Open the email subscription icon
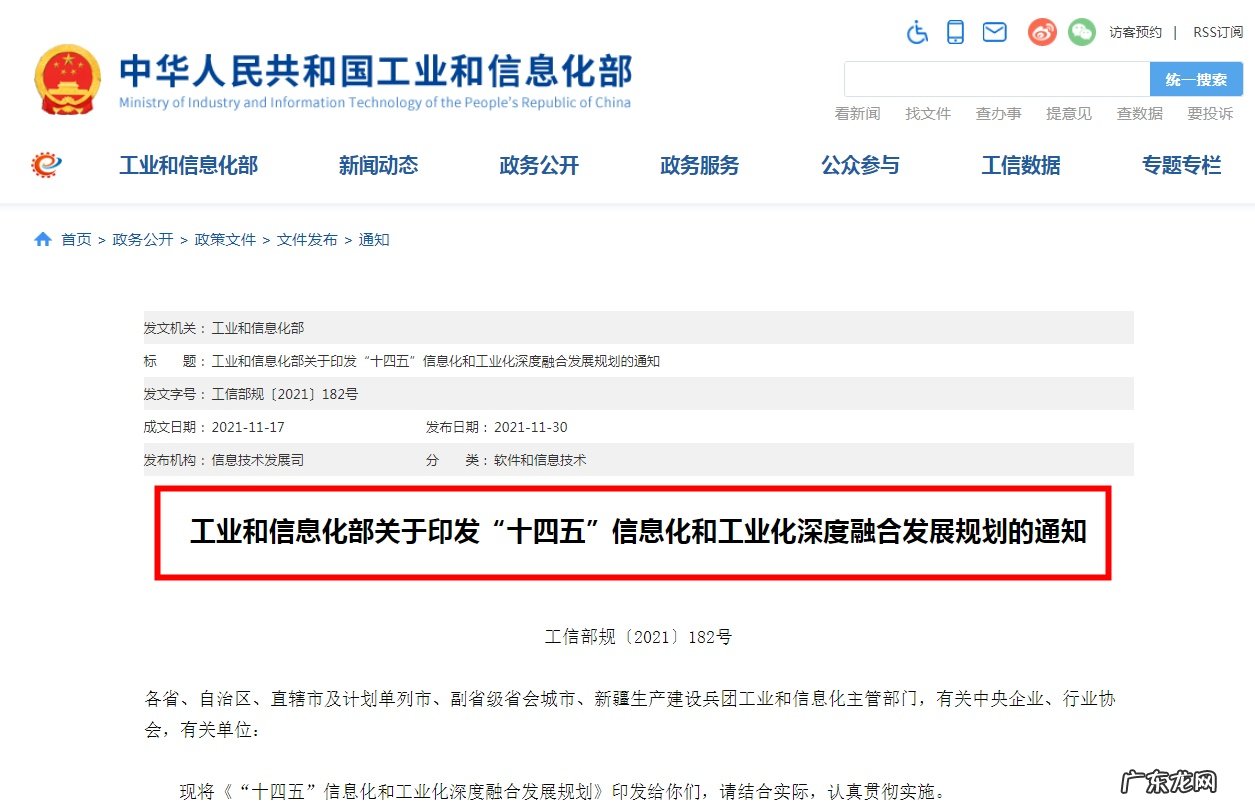The width and height of the screenshot is (1255, 811). pos(993,31)
